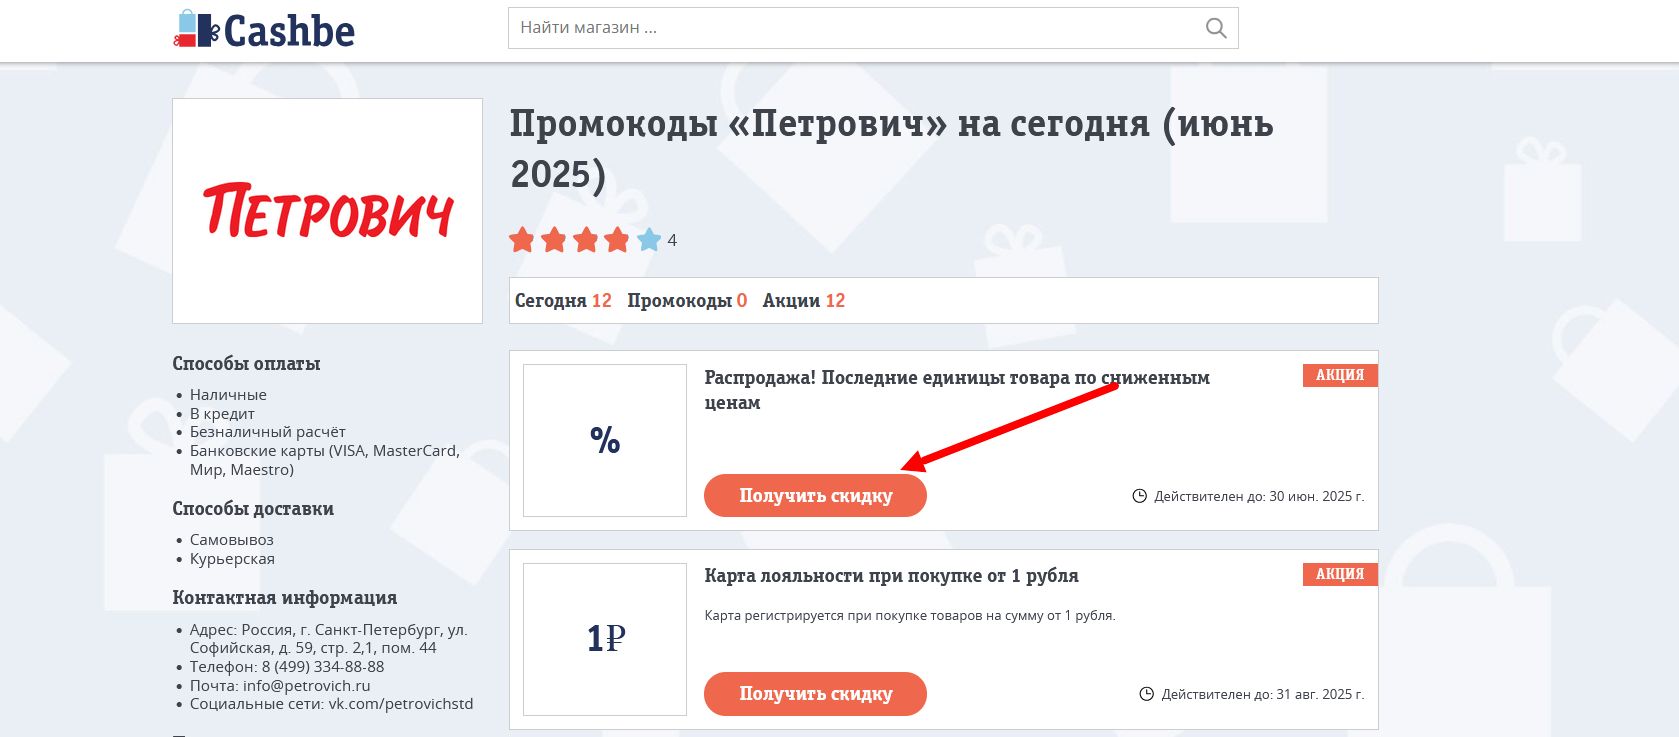Click the 'В кредит' payment item
Viewport: 1679px width, 737px height.
tap(222, 414)
